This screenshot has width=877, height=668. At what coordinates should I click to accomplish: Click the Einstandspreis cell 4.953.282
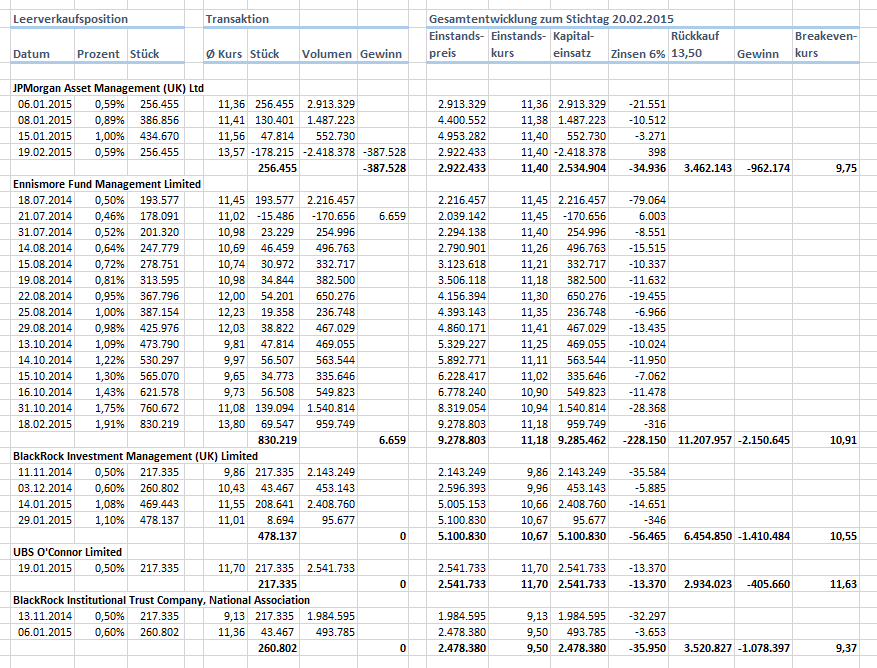coord(462,136)
